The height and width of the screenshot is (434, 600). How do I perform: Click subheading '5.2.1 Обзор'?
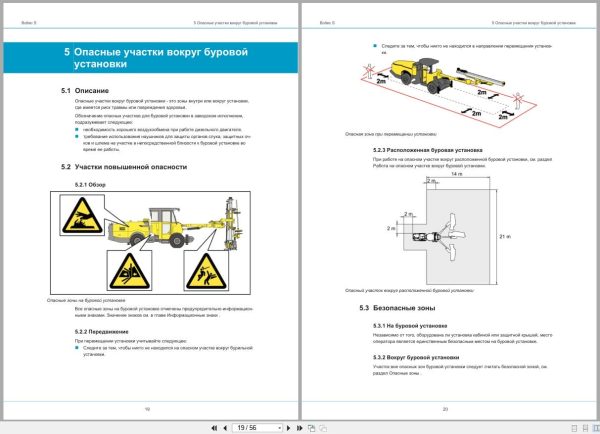[x=90, y=184]
